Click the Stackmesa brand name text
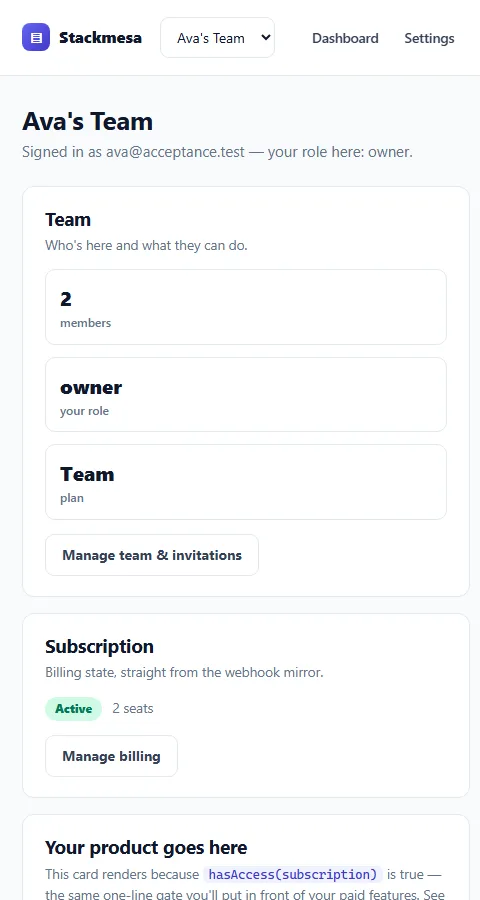 pyautogui.click(x=100, y=38)
